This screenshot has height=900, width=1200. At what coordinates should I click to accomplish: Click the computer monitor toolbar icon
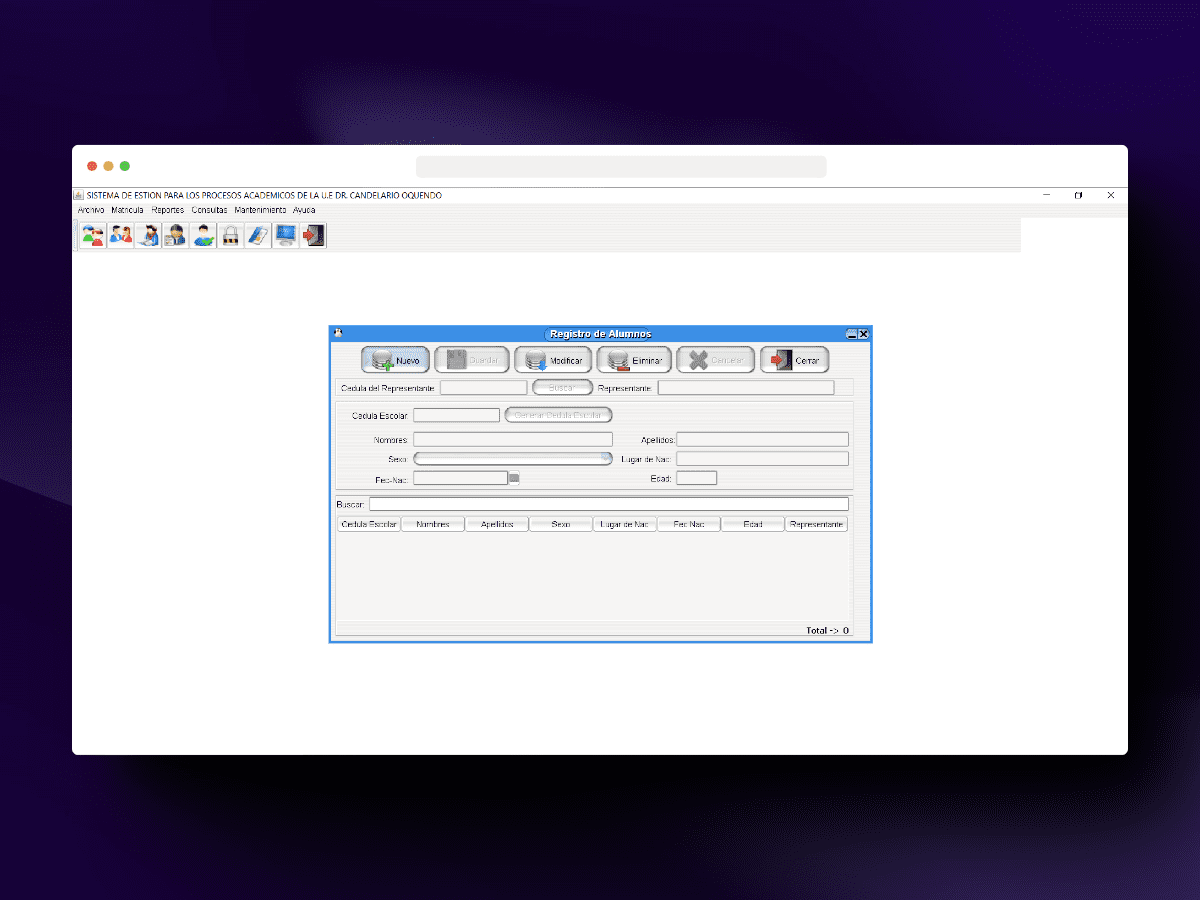(286, 236)
